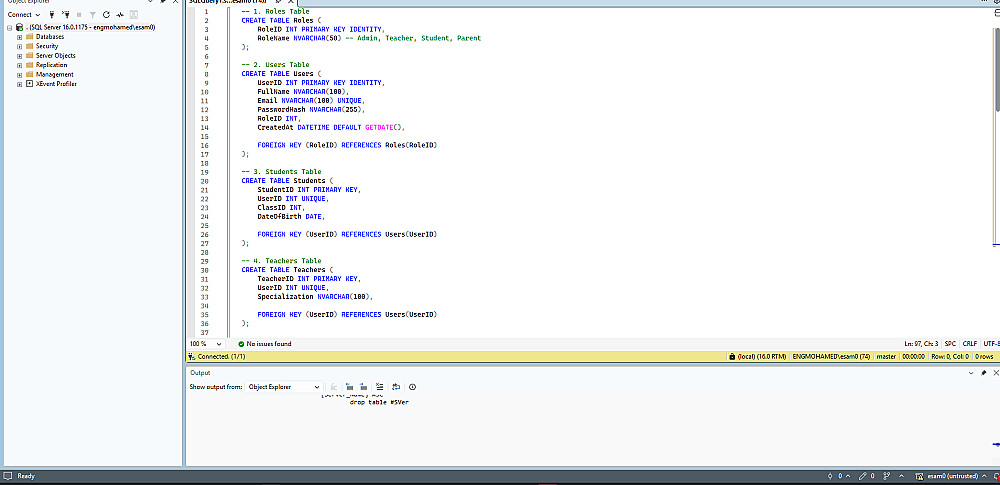Viewport: 1000px width, 485px height.
Task: Click the lock icon in query status bar
Action: (x=732, y=357)
